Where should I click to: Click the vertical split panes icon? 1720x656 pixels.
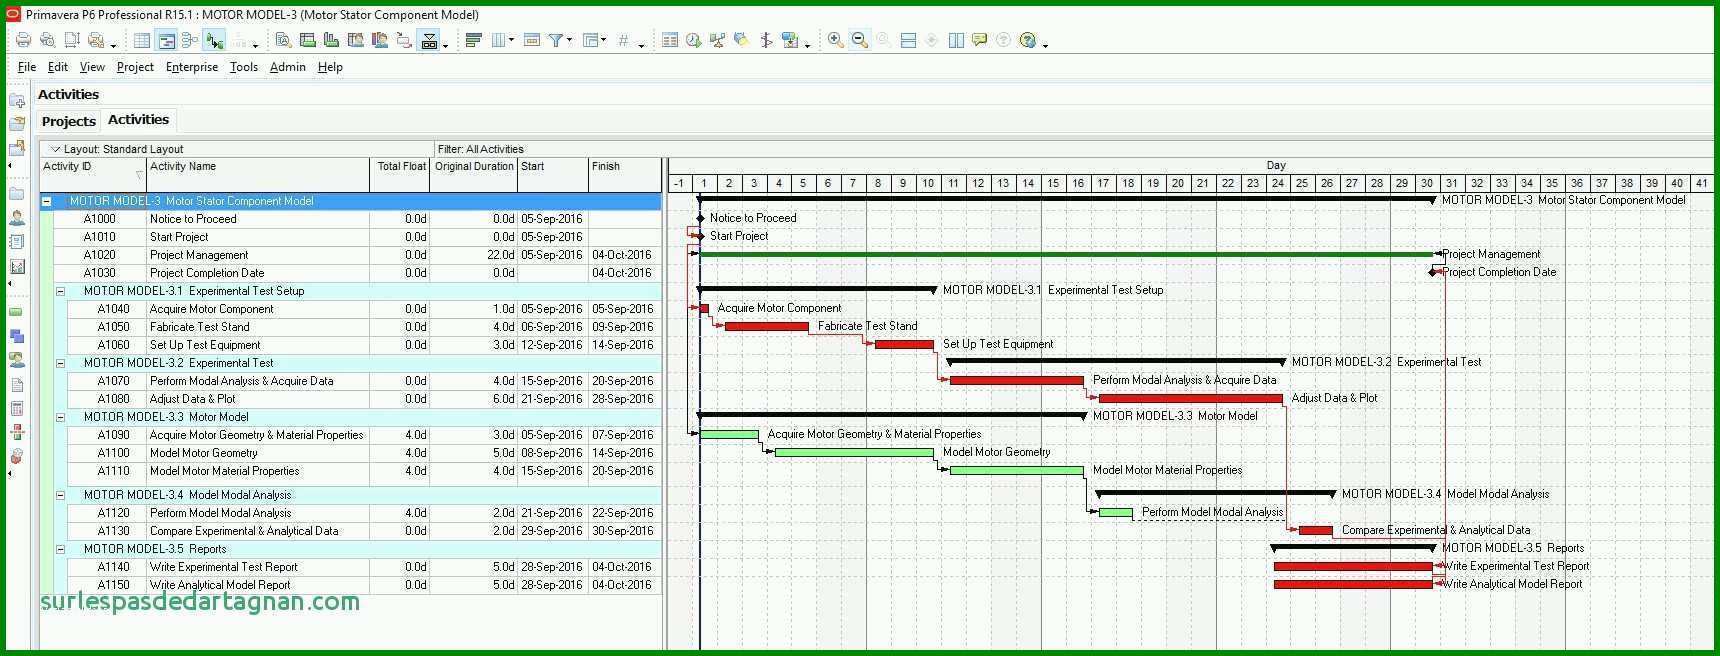click(956, 40)
